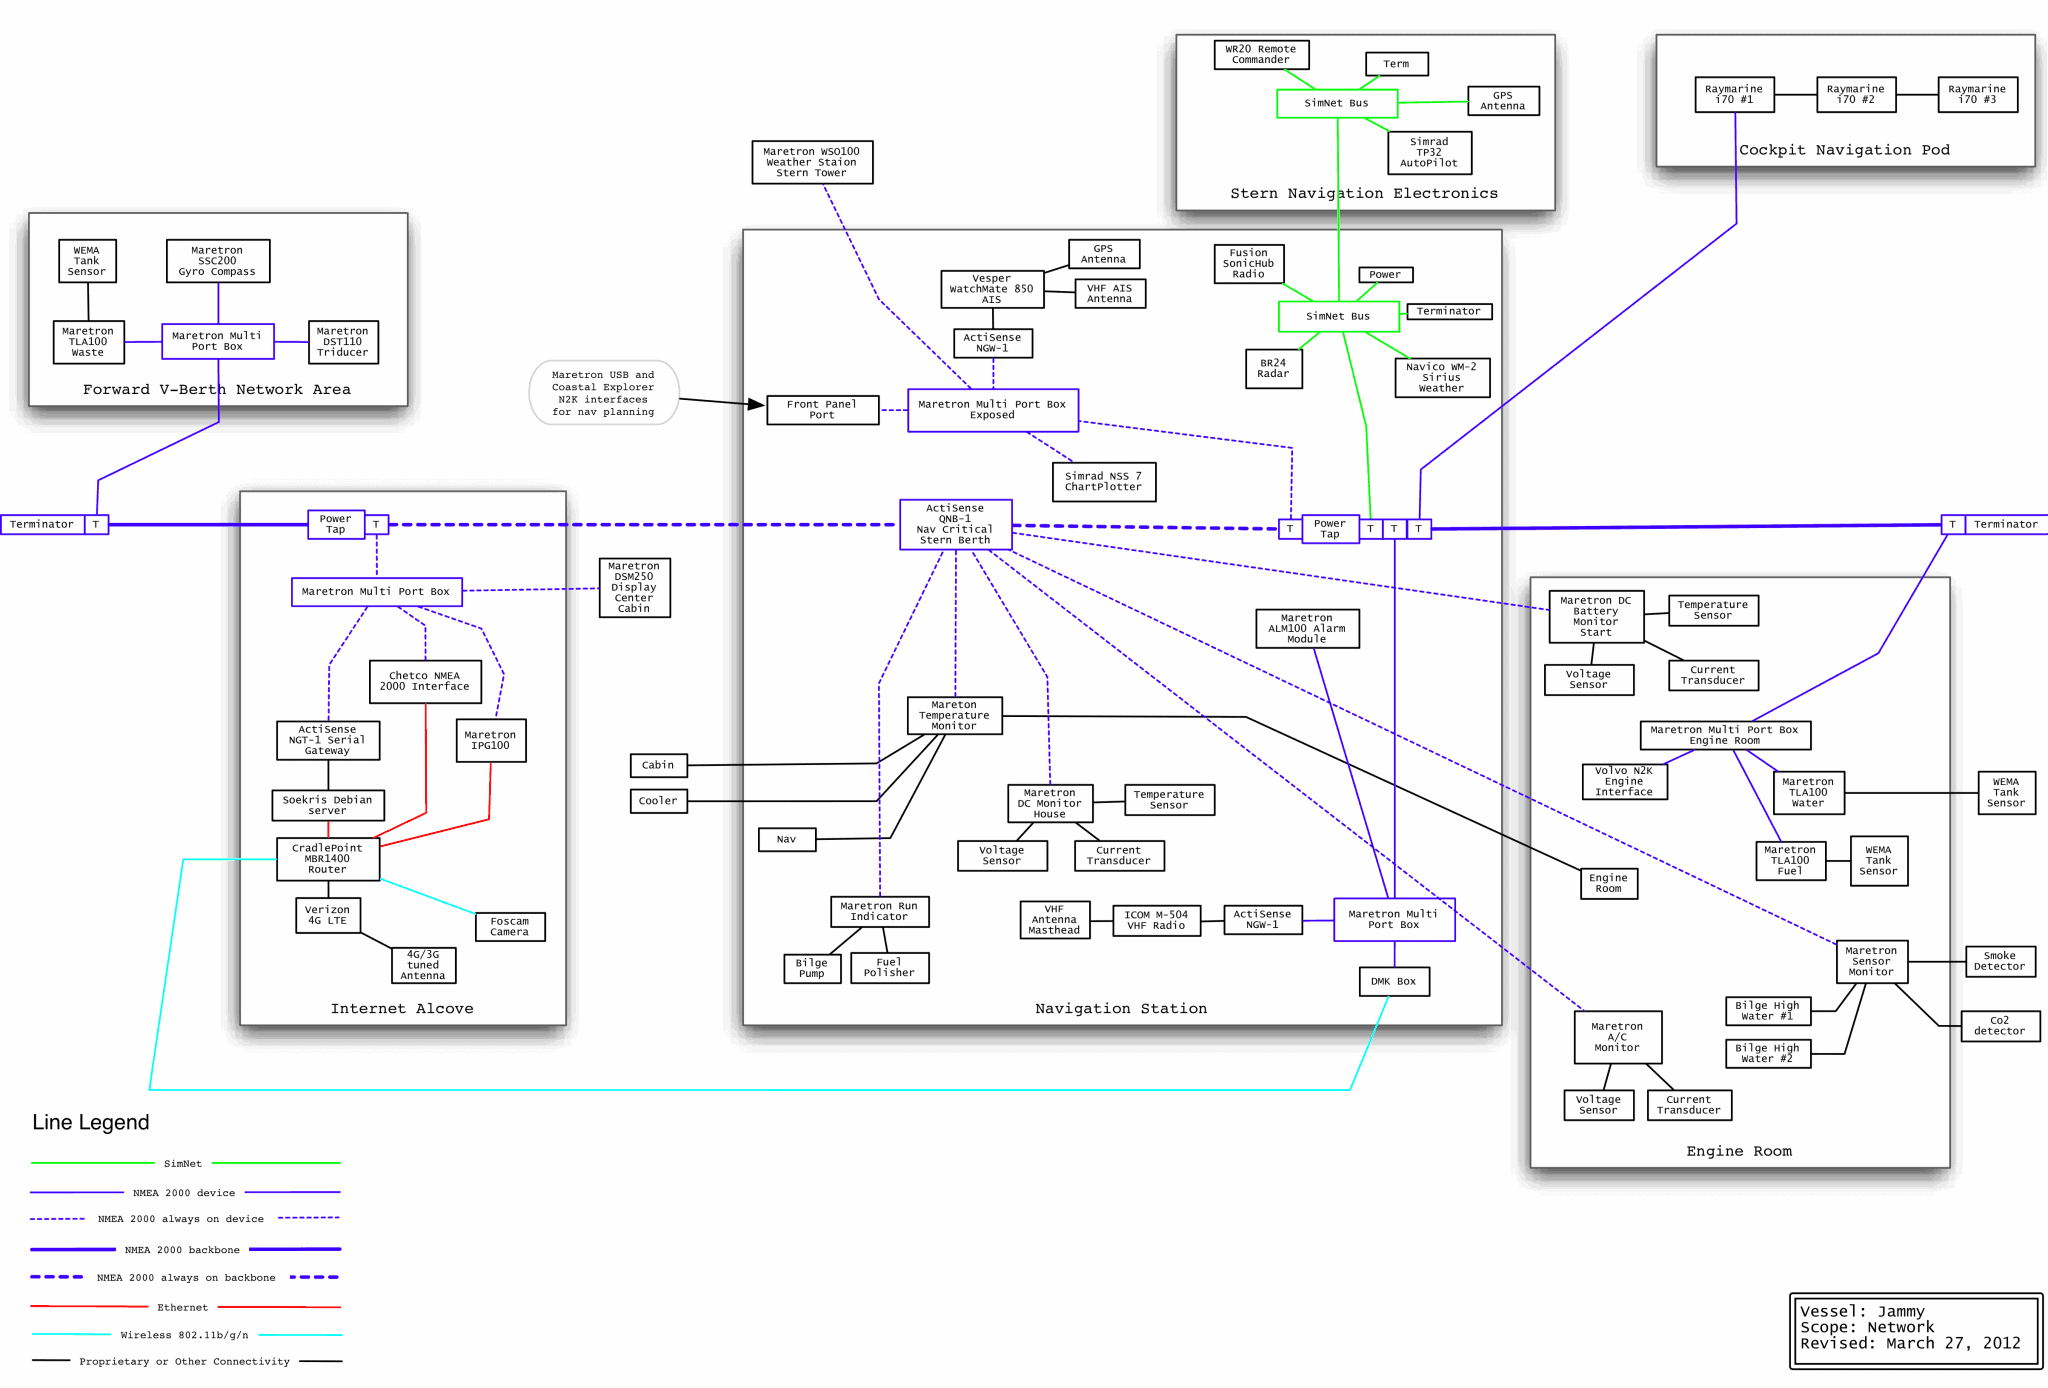
Task: Select the Maretron Multi Port Box Exposed node
Action: (993, 410)
